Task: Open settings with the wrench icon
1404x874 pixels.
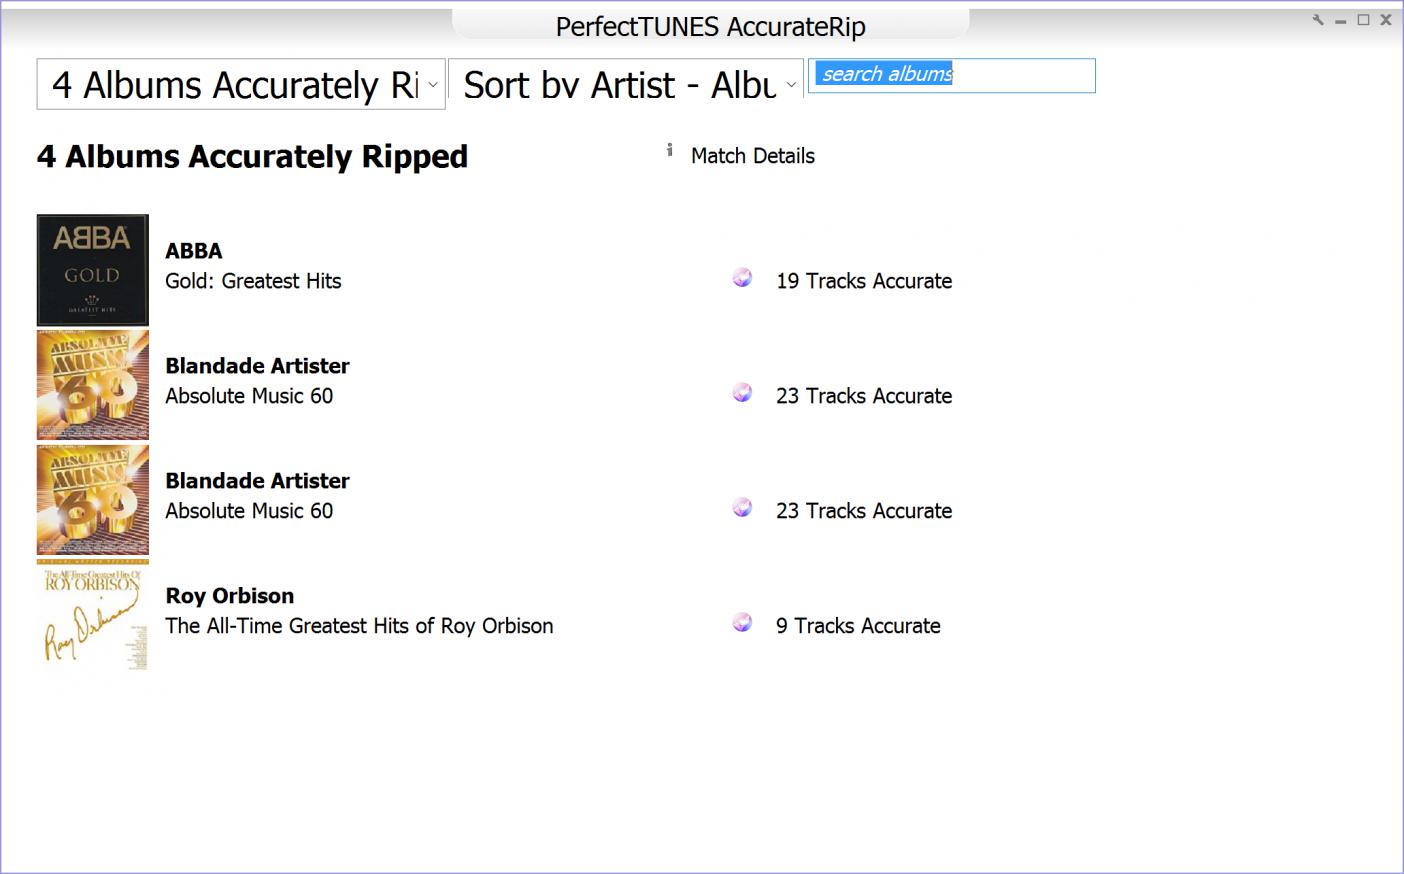Action: pyautogui.click(x=1318, y=20)
